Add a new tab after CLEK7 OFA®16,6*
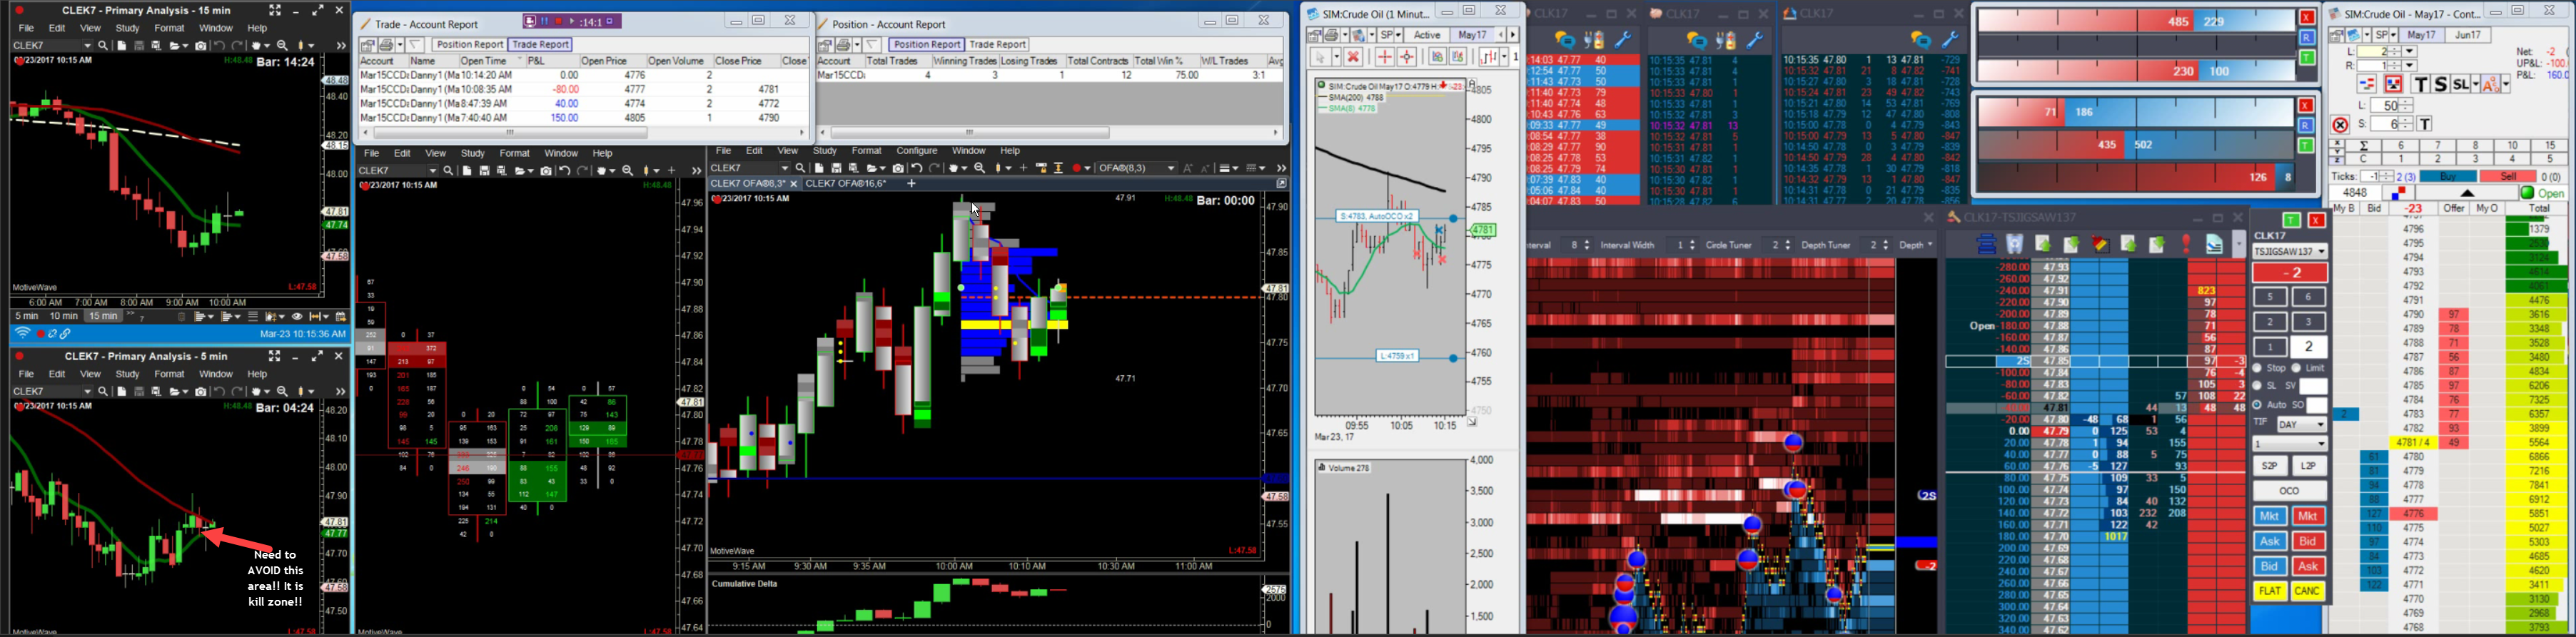The image size is (2576, 637). pos(911,184)
